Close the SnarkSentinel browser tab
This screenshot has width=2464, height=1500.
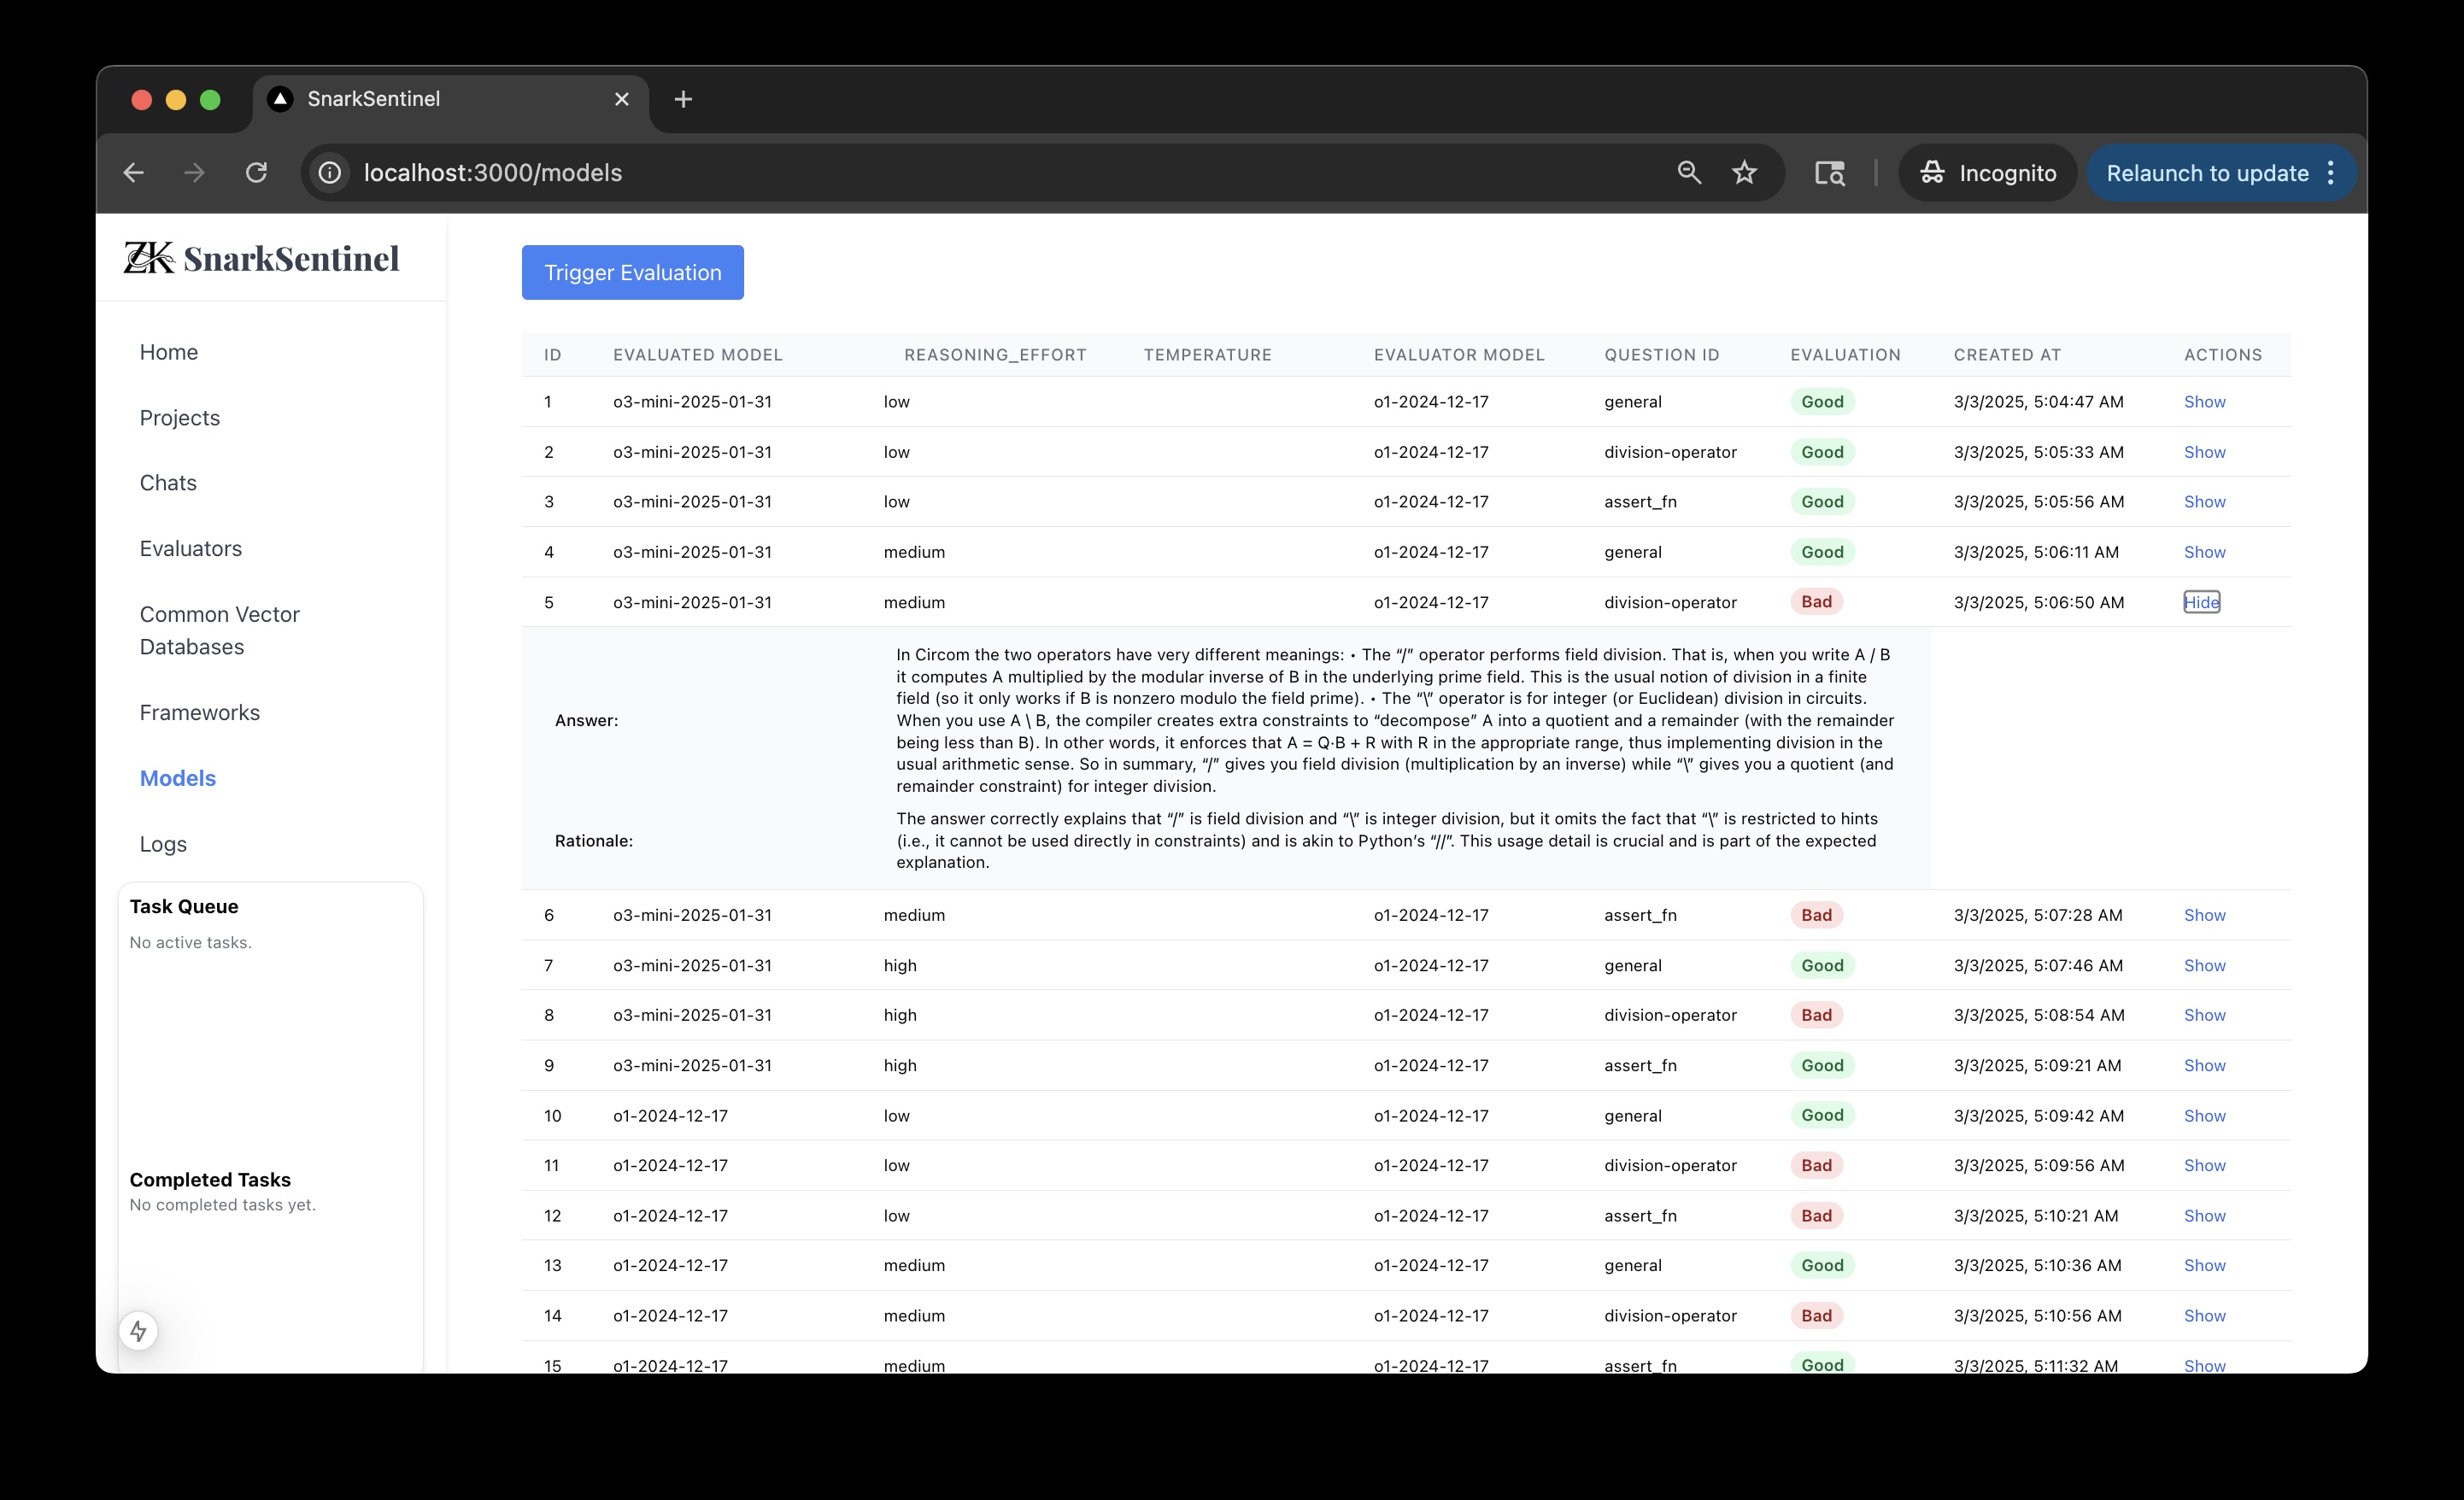tap(622, 99)
